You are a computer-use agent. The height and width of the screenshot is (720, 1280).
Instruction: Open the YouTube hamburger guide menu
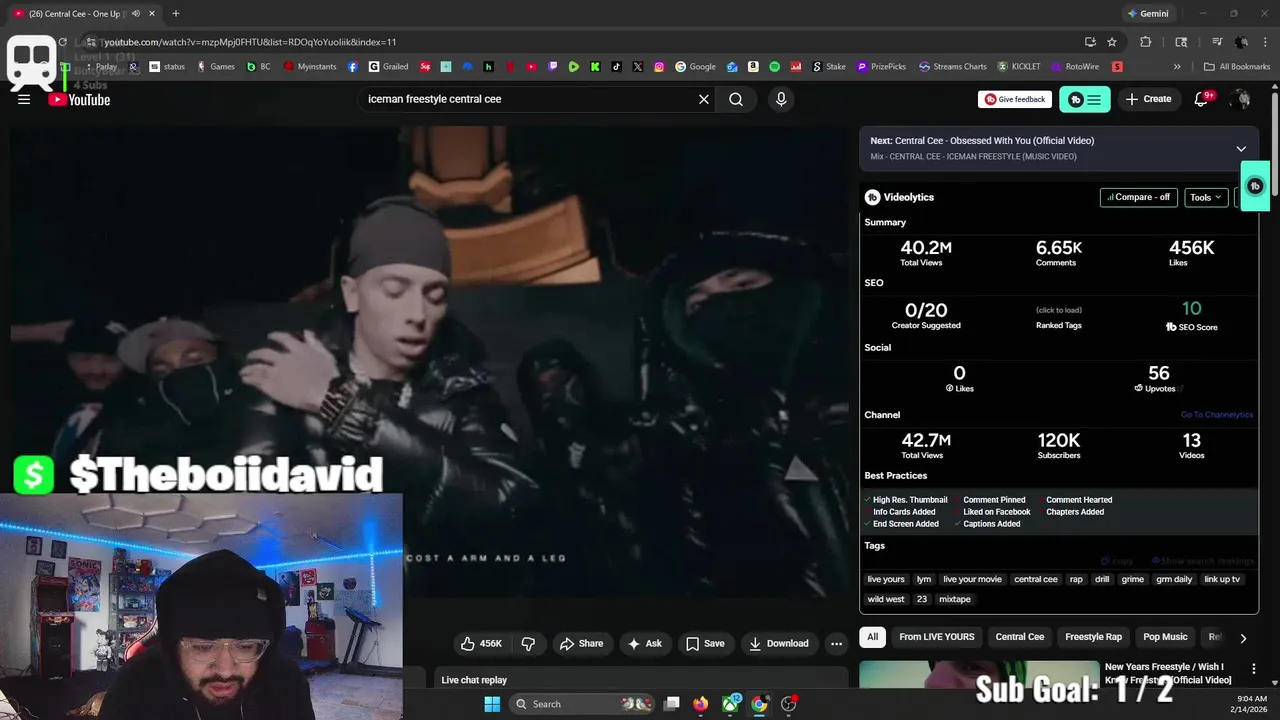click(x=24, y=99)
